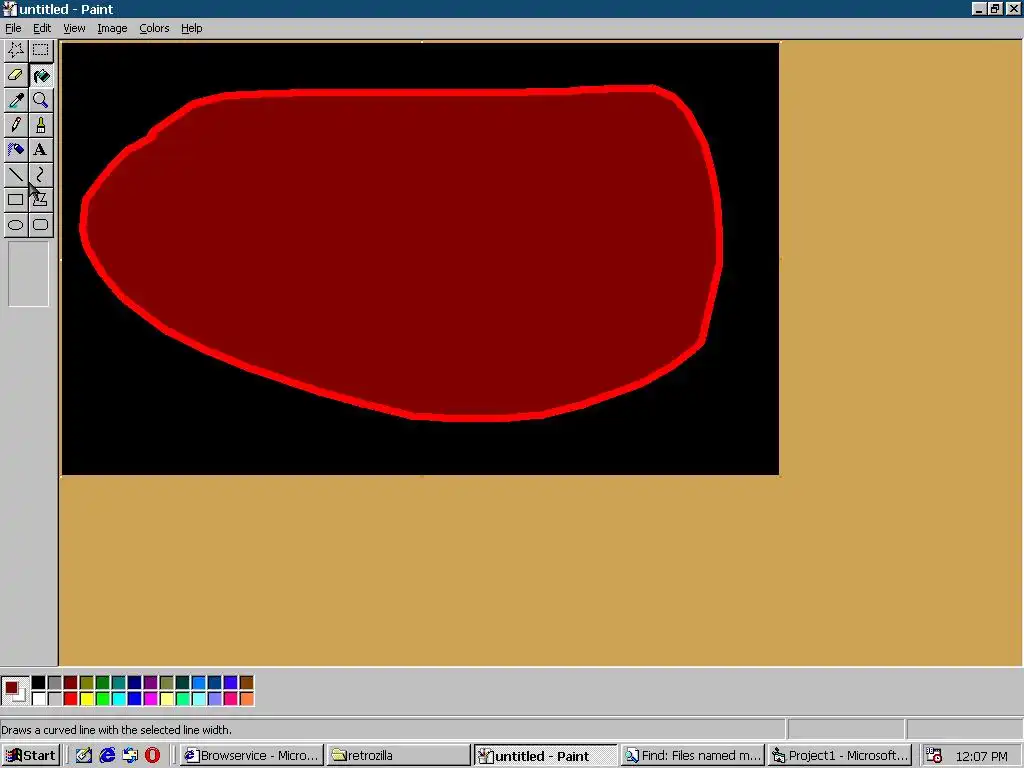1024x768 pixels.
Task: Click the 12:07 PM clock
Action: [981, 756]
